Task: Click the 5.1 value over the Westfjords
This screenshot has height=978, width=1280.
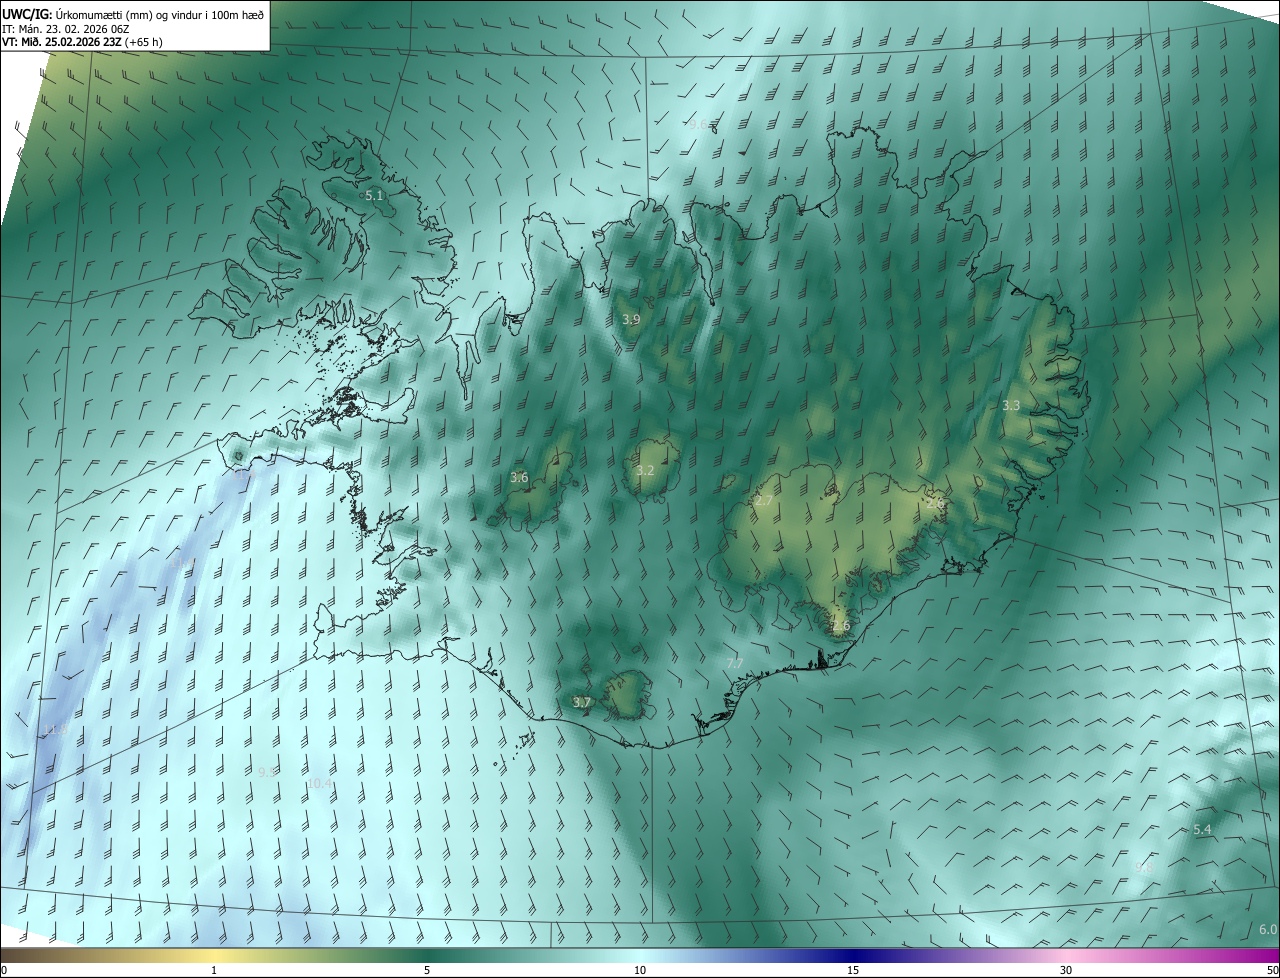Action: 374,196
